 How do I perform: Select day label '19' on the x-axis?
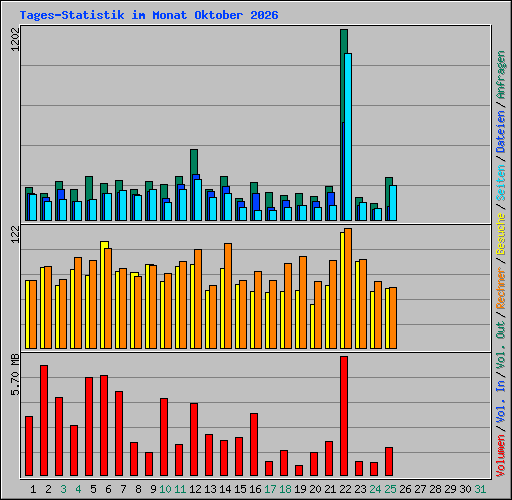[x=300, y=489]
